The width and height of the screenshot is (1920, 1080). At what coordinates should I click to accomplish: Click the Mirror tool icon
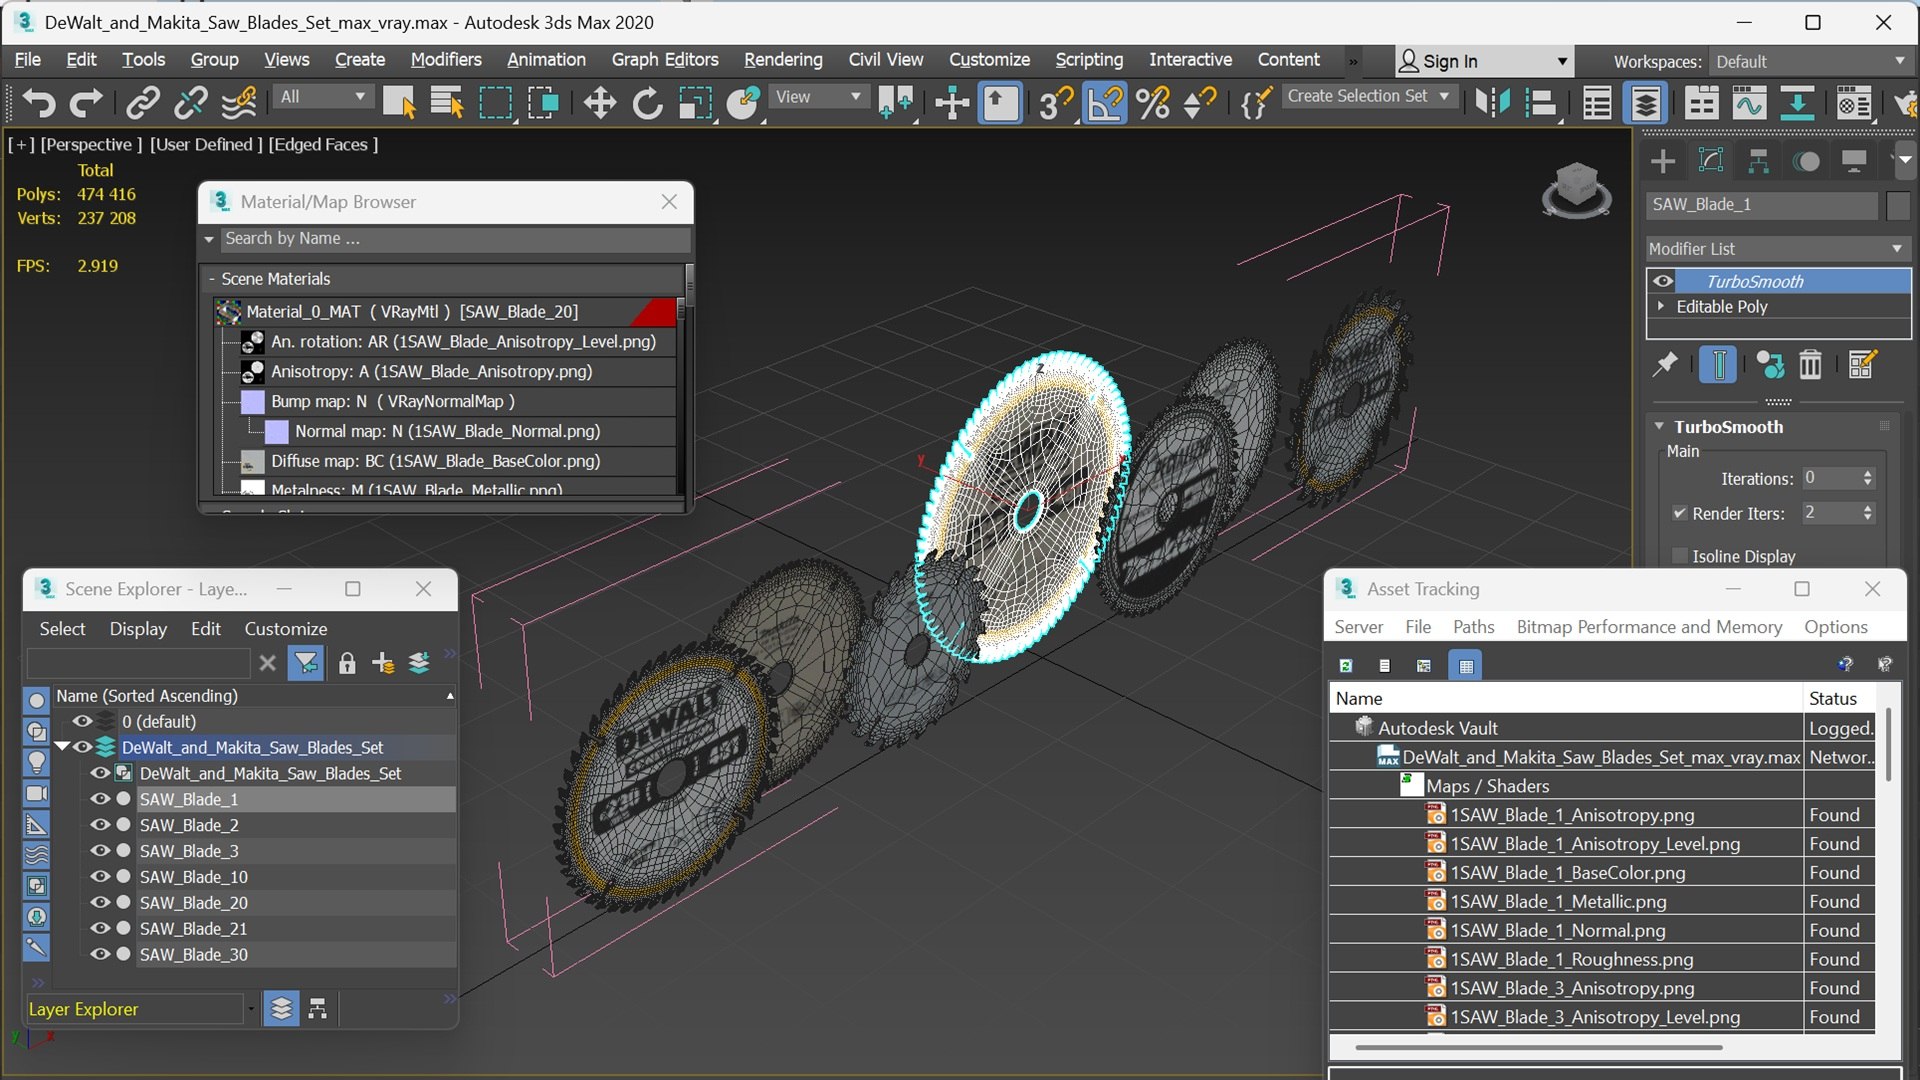[1492, 102]
